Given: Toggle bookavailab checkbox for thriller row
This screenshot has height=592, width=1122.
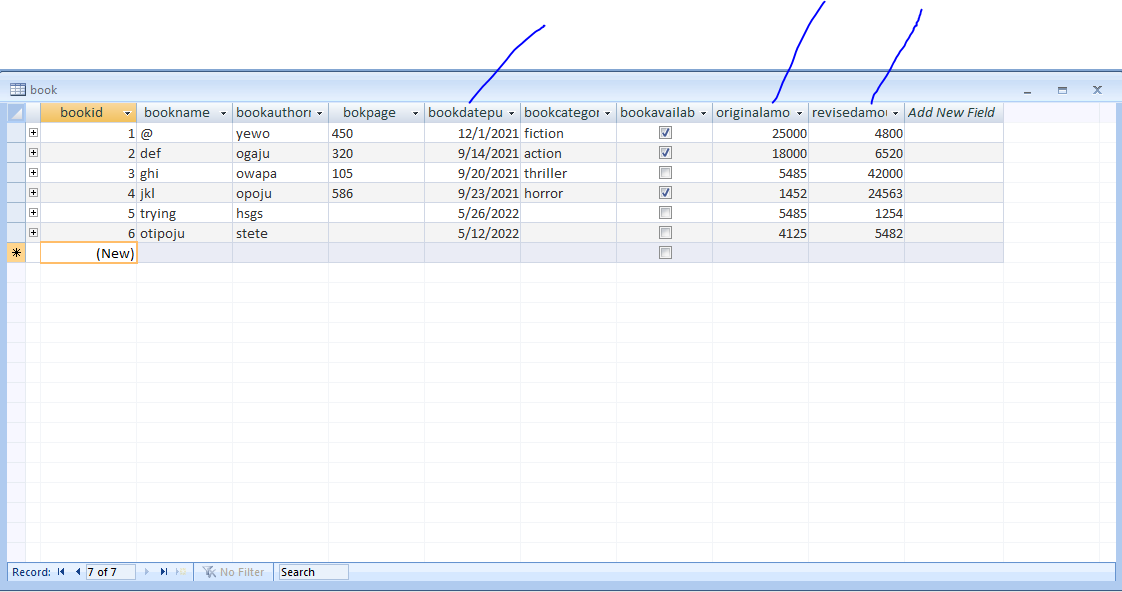Looking at the screenshot, I should tap(665, 173).
